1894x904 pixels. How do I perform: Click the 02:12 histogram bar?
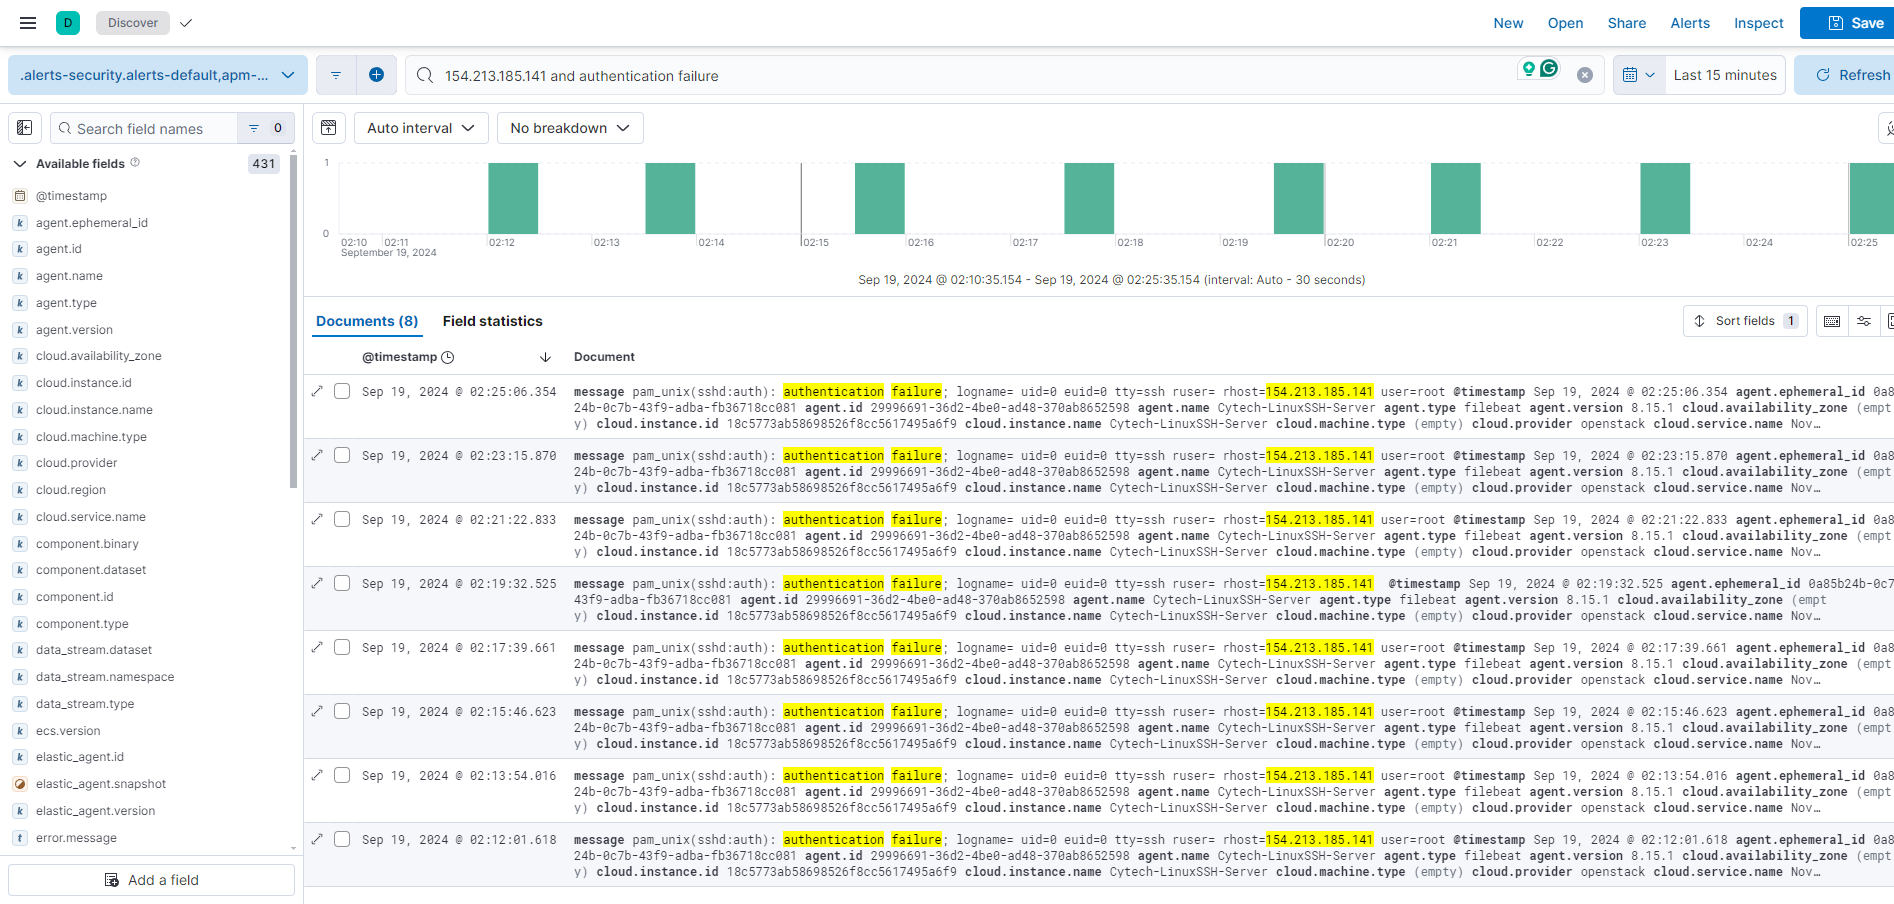[x=513, y=198]
